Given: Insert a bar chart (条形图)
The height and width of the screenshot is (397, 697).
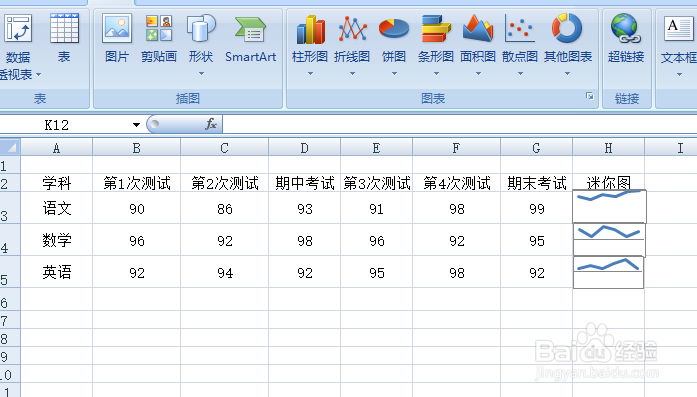Looking at the screenshot, I should point(436,44).
